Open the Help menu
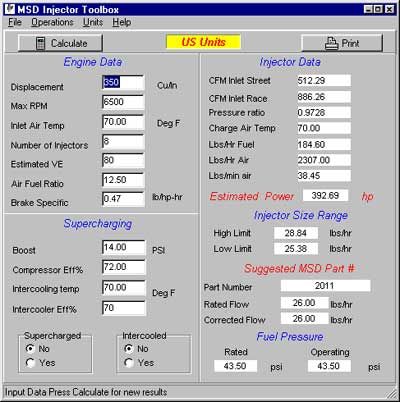This screenshot has height=402, width=400. [122, 22]
